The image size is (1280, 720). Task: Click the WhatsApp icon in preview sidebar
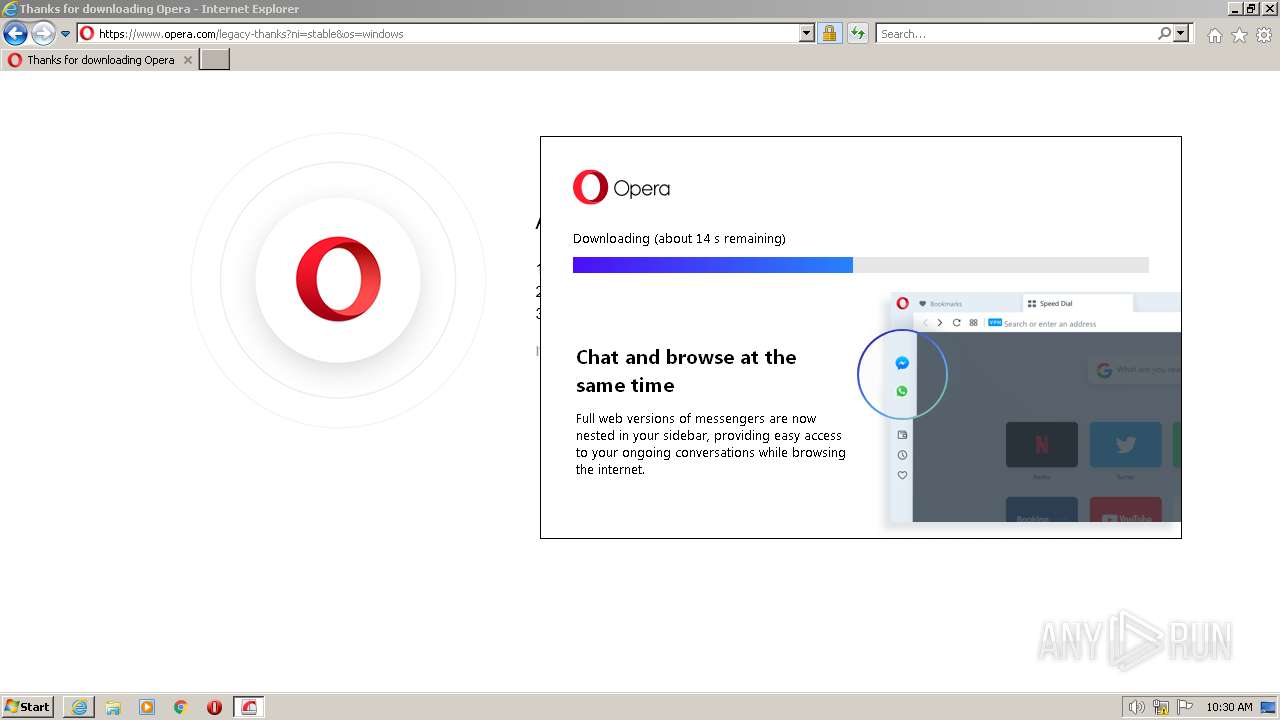tap(902, 391)
